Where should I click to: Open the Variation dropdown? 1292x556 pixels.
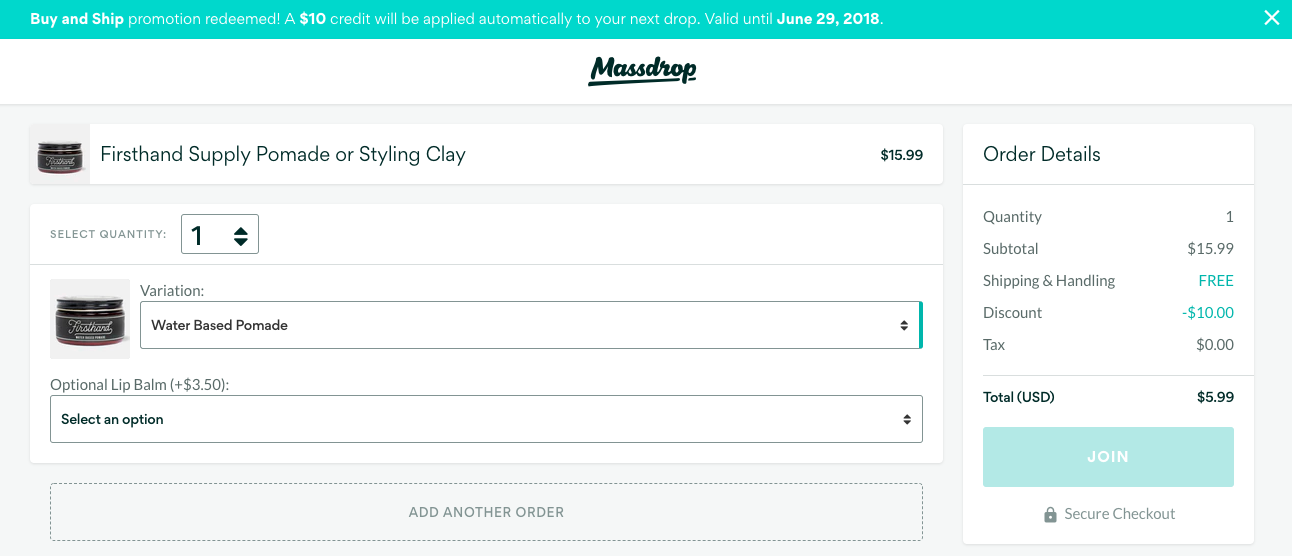coord(530,325)
